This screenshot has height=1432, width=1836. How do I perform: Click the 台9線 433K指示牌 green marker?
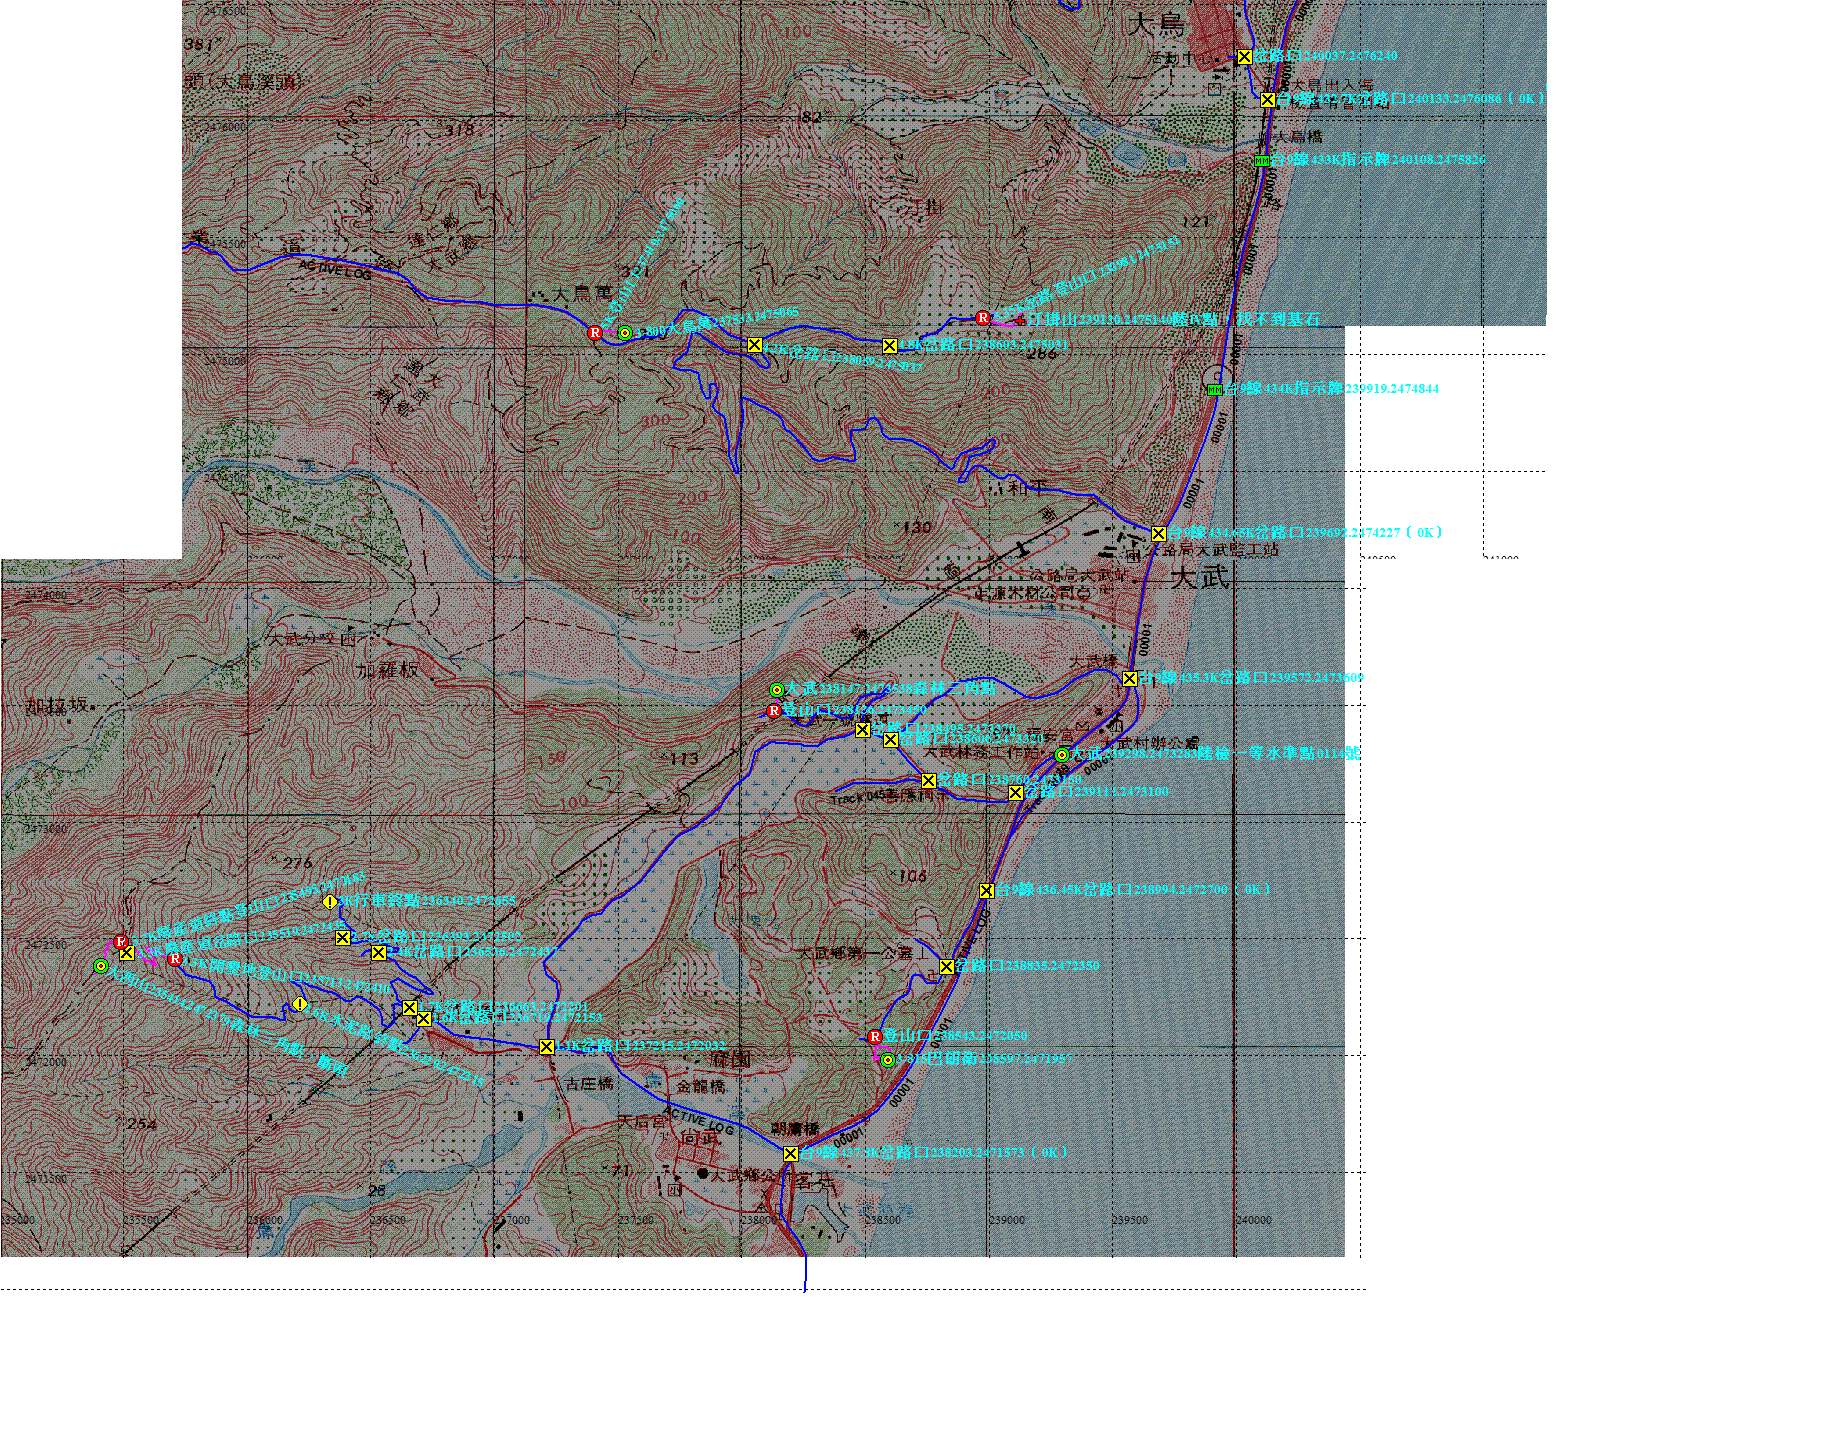tap(1262, 161)
